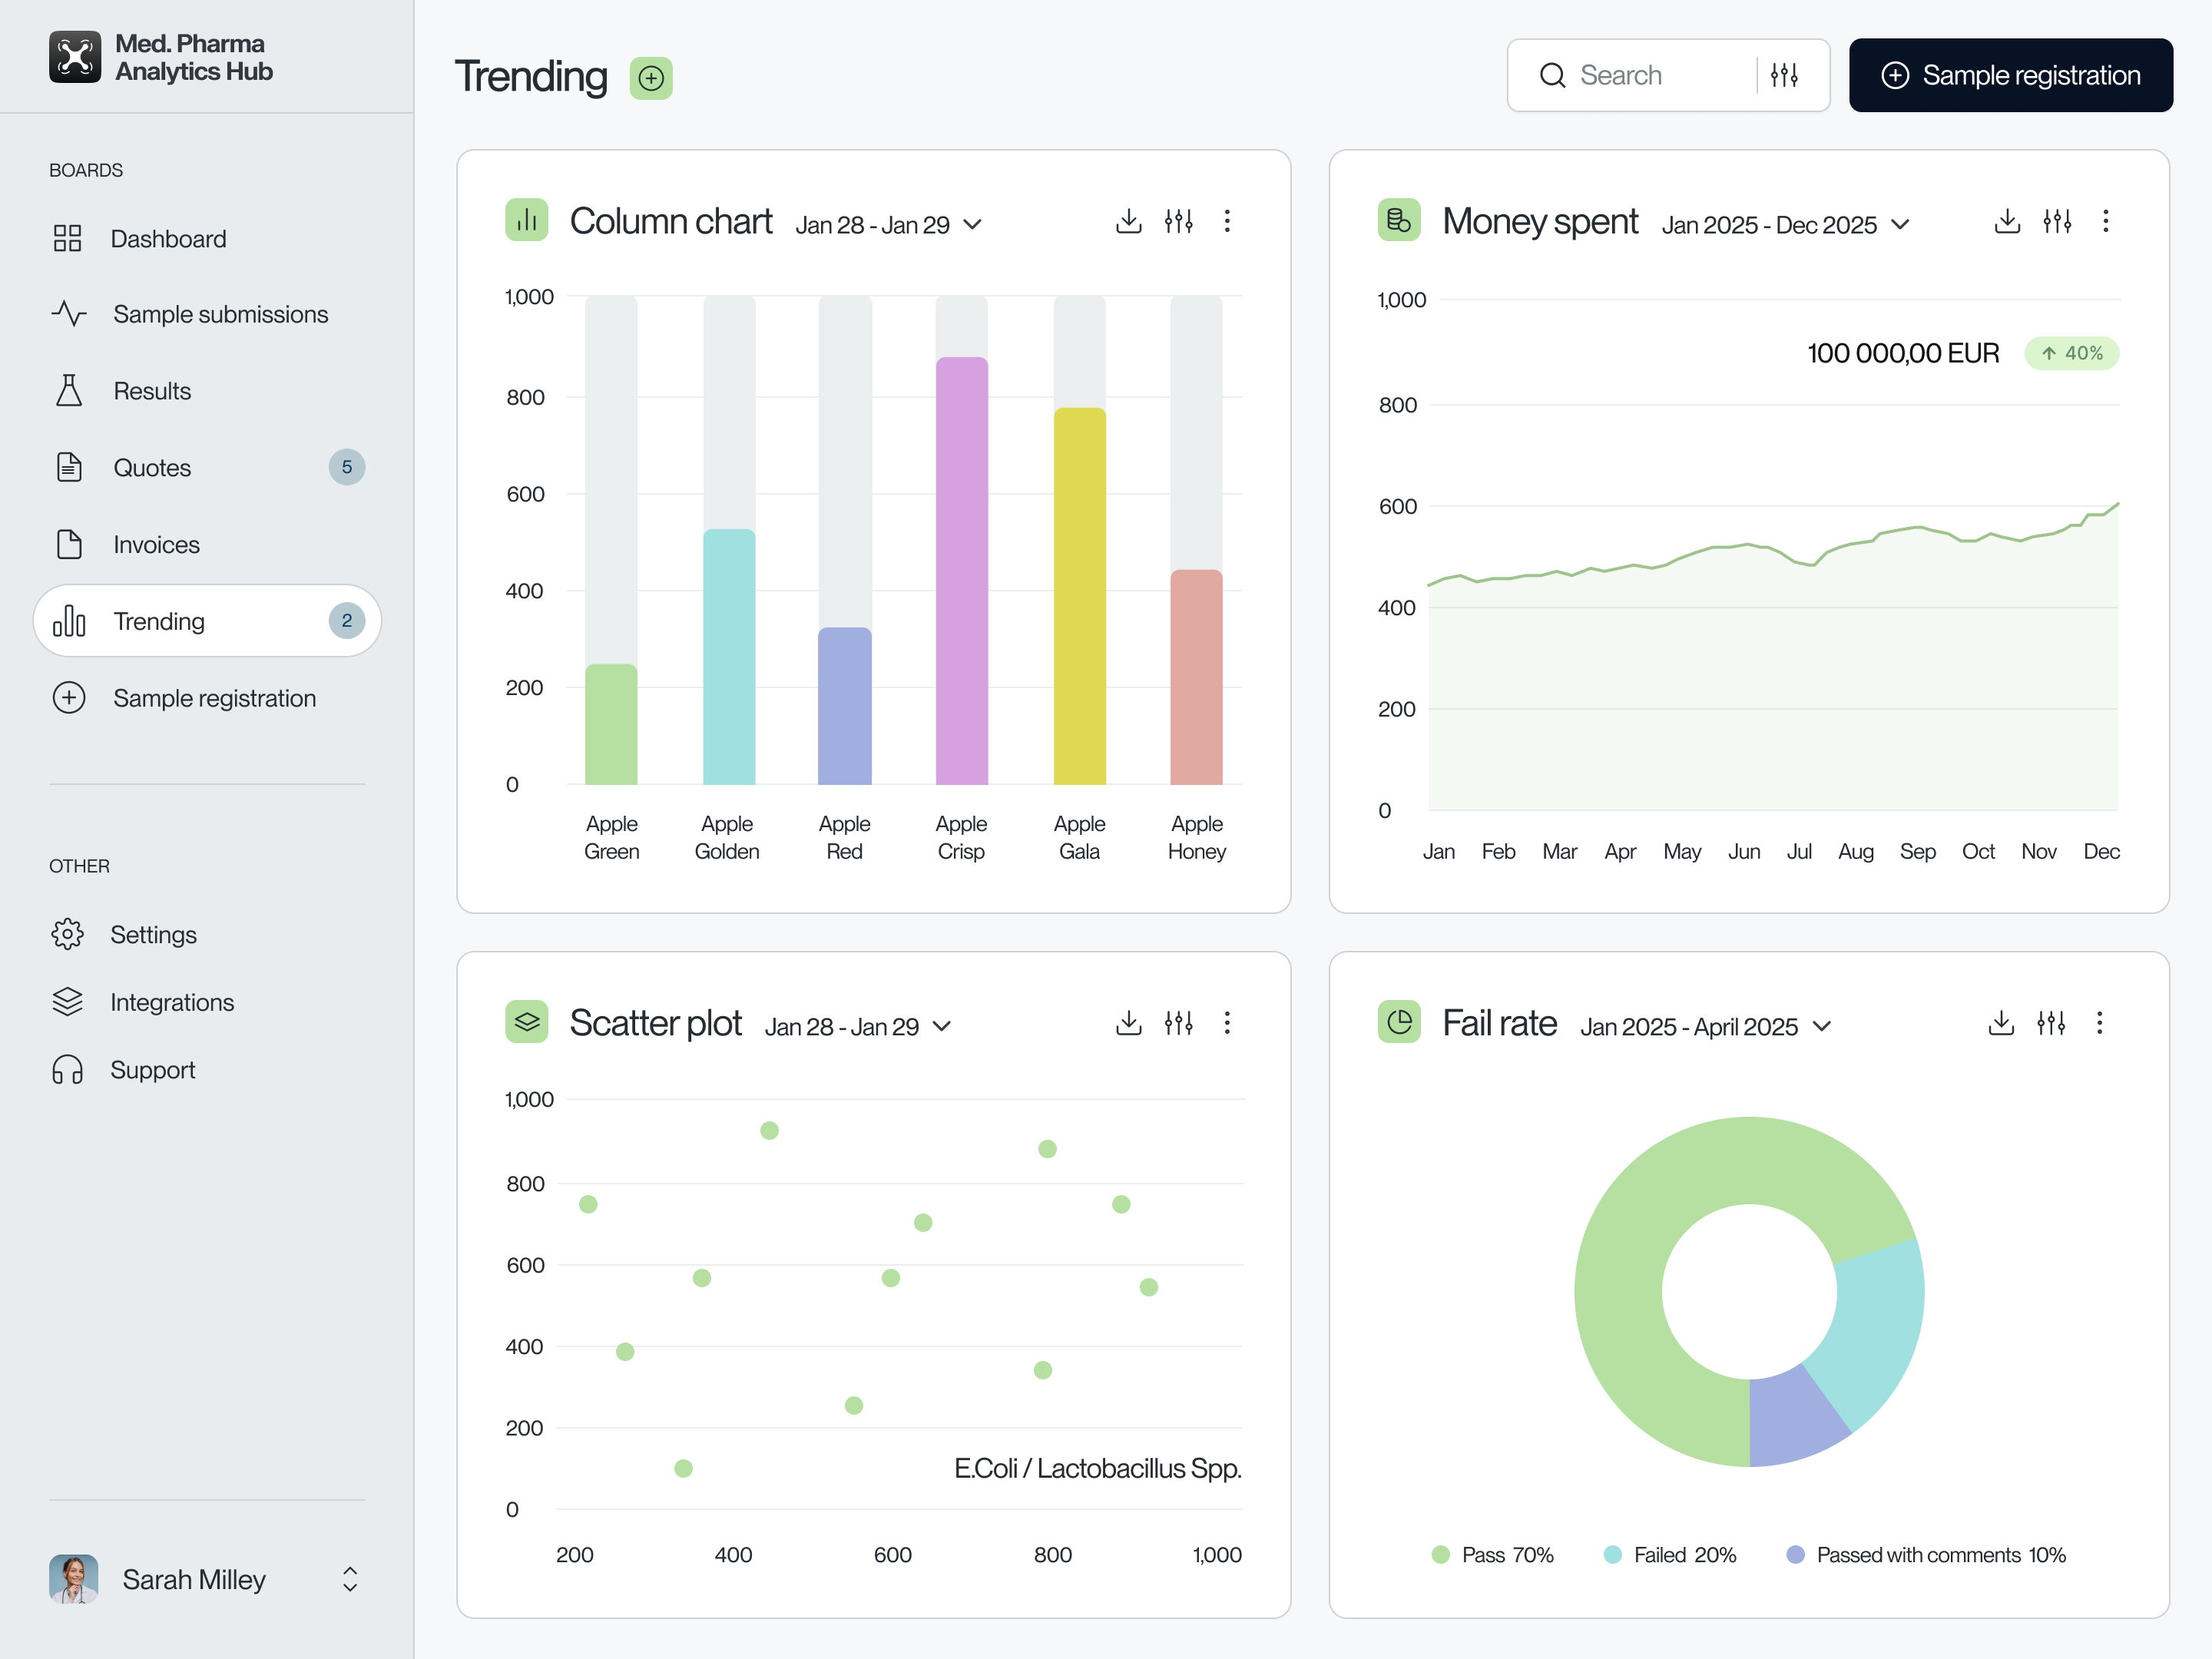The width and height of the screenshot is (2212, 1659).
Task: Click the Headphones Support icon
Action: pyautogui.click(x=68, y=1069)
